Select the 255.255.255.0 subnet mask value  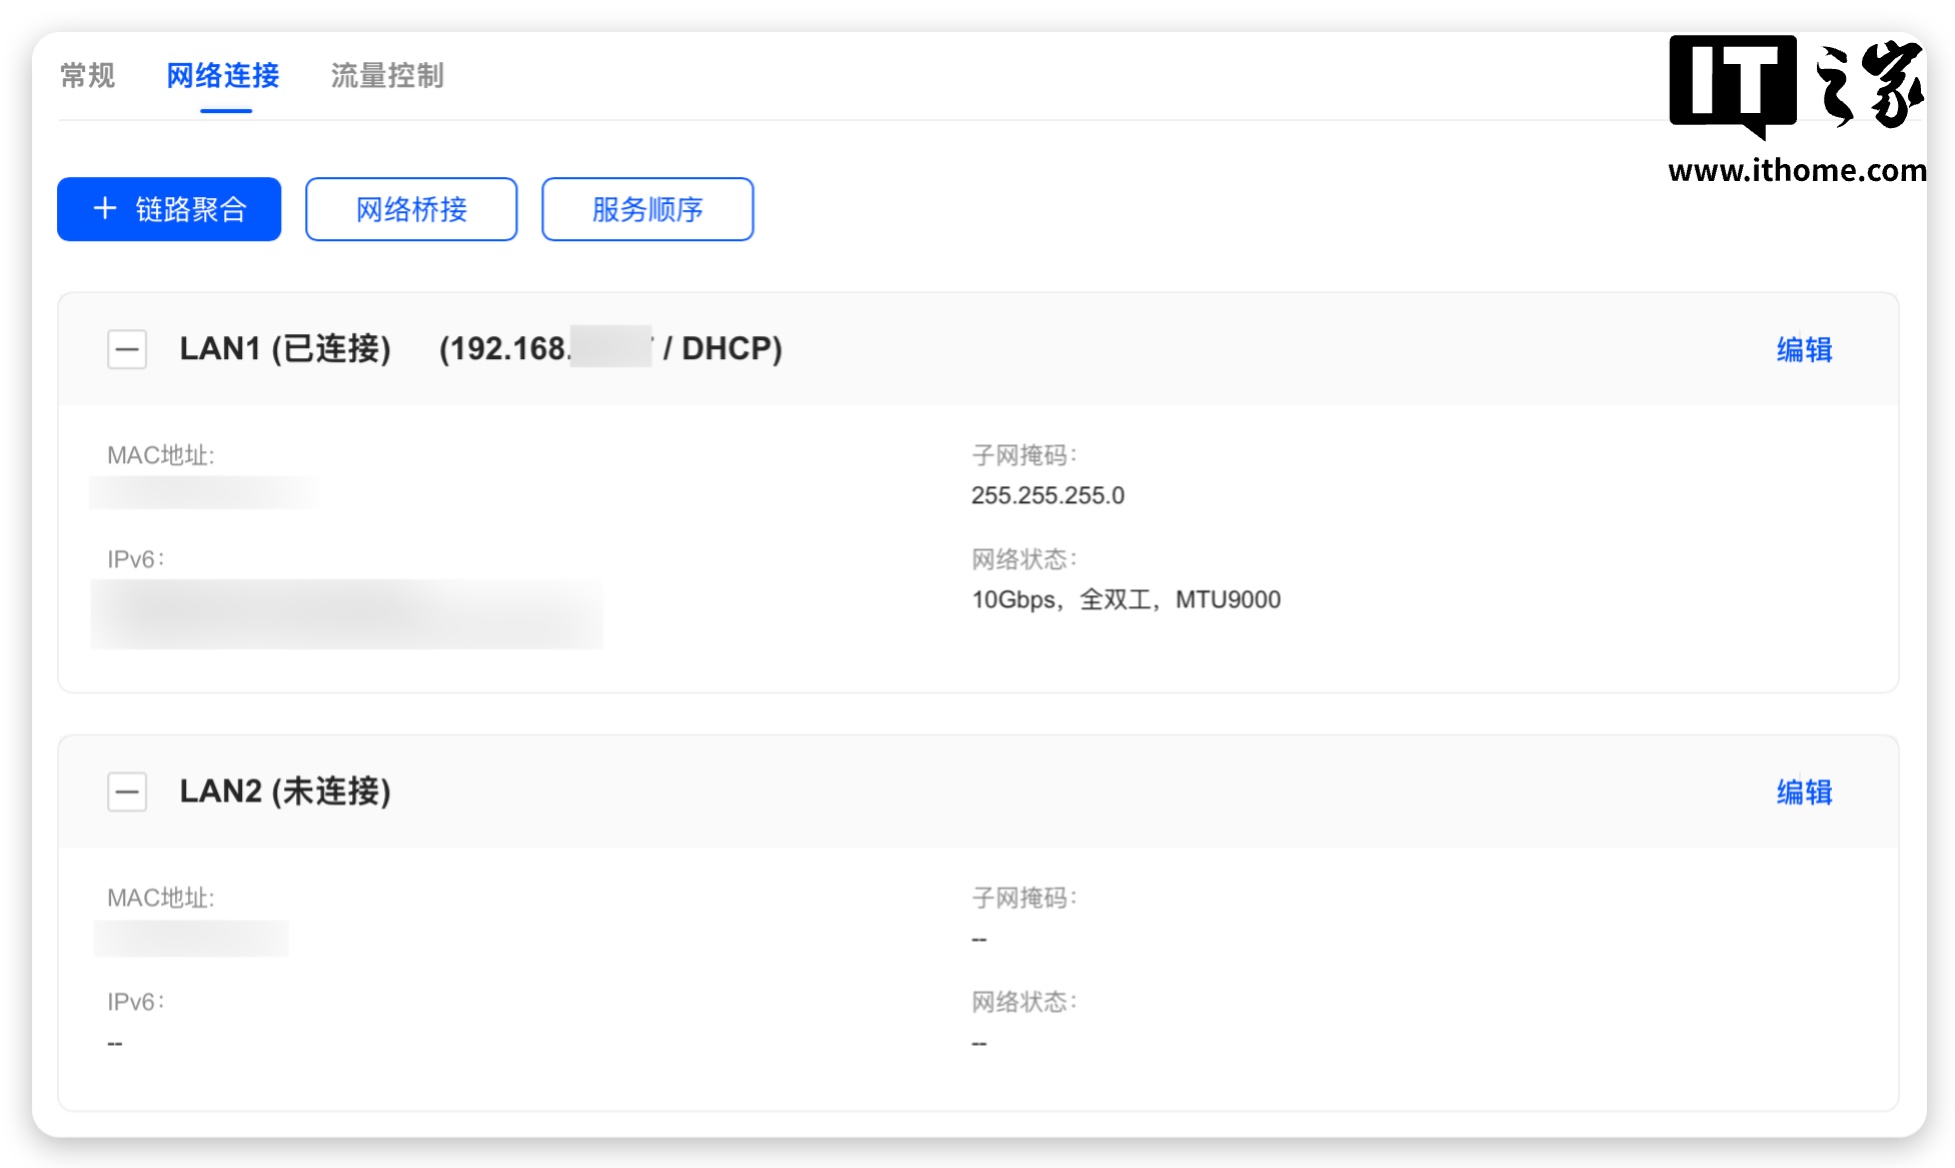point(1048,495)
